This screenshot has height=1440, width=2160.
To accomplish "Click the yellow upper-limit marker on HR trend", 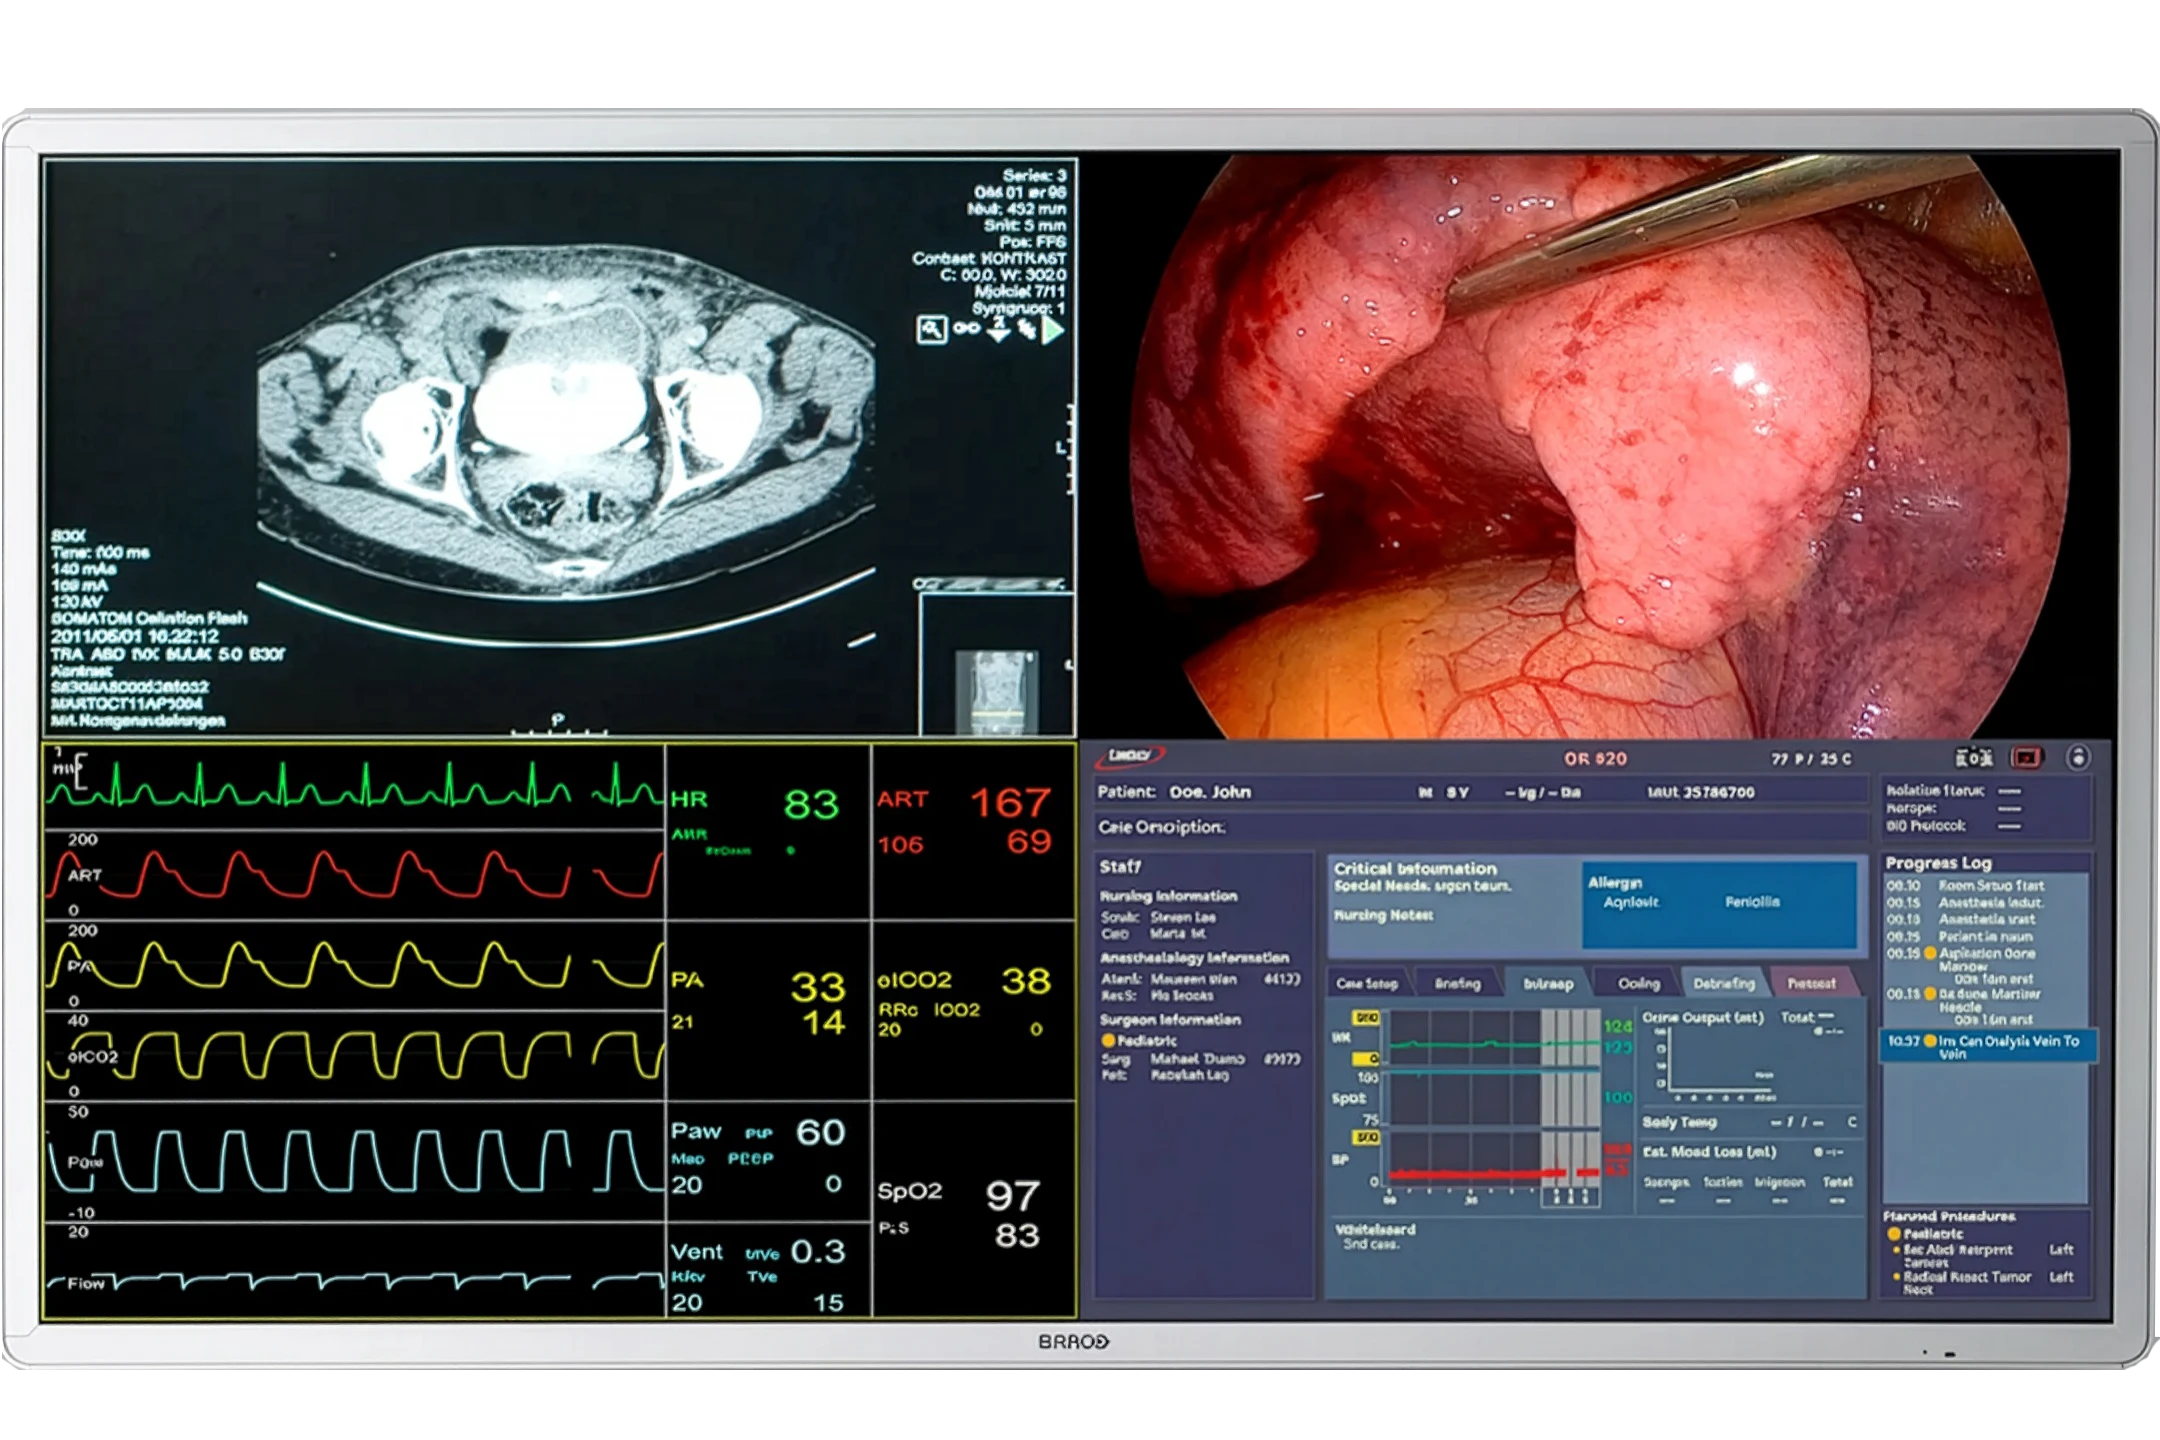I will coord(1366,1017).
